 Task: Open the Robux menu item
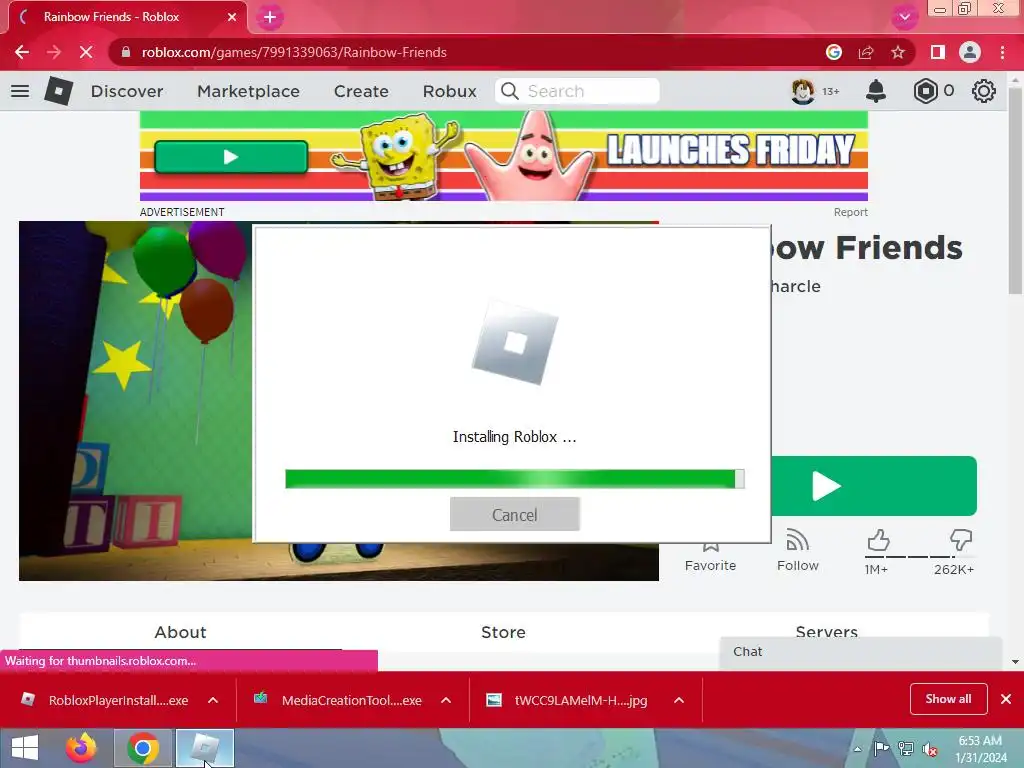pyautogui.click(x=449, y=91)
